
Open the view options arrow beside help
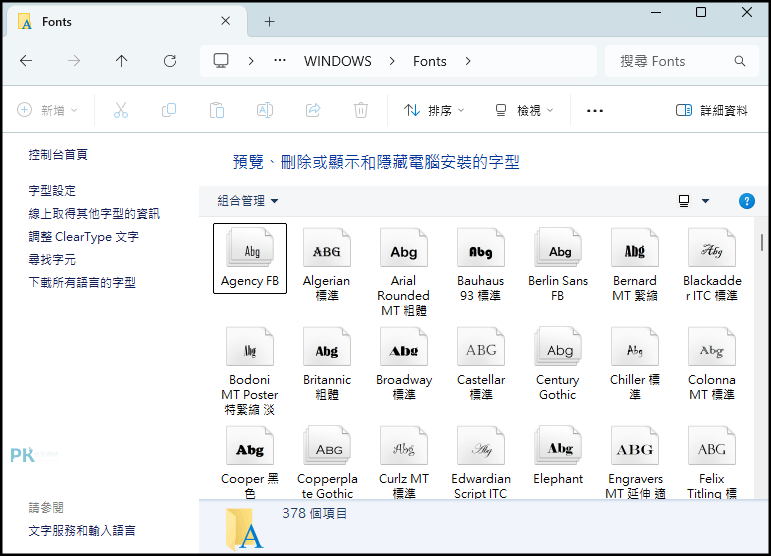point(705,201)
